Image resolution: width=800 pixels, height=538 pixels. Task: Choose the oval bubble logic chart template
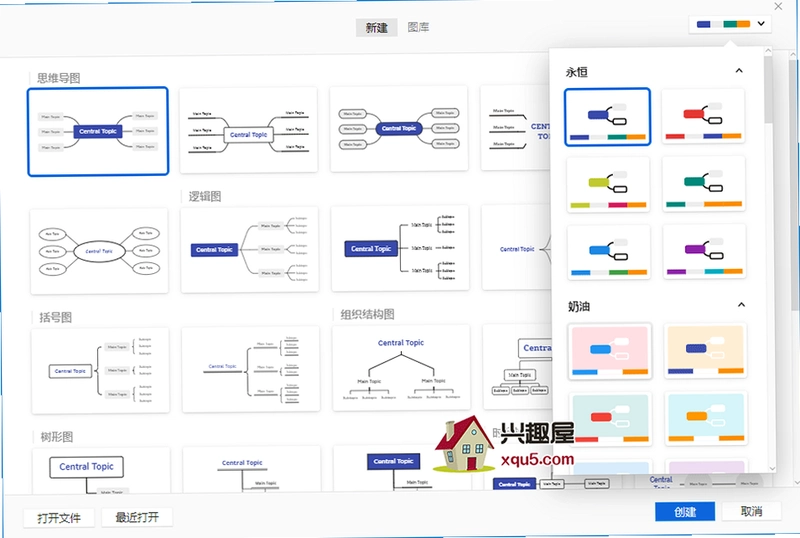99,251
